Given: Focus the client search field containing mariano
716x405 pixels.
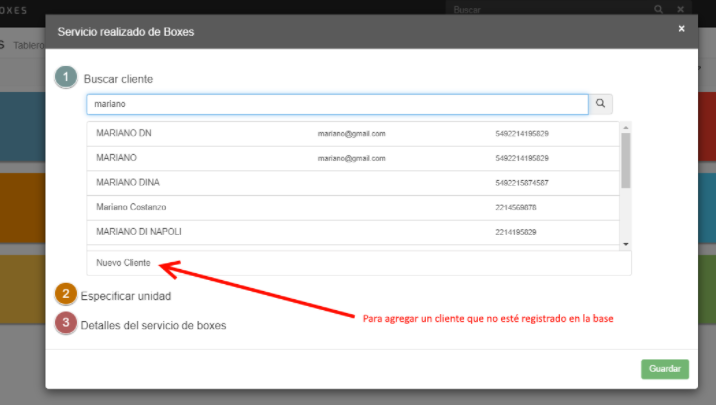Looking at the screenshot, I should tap(337, 104).
